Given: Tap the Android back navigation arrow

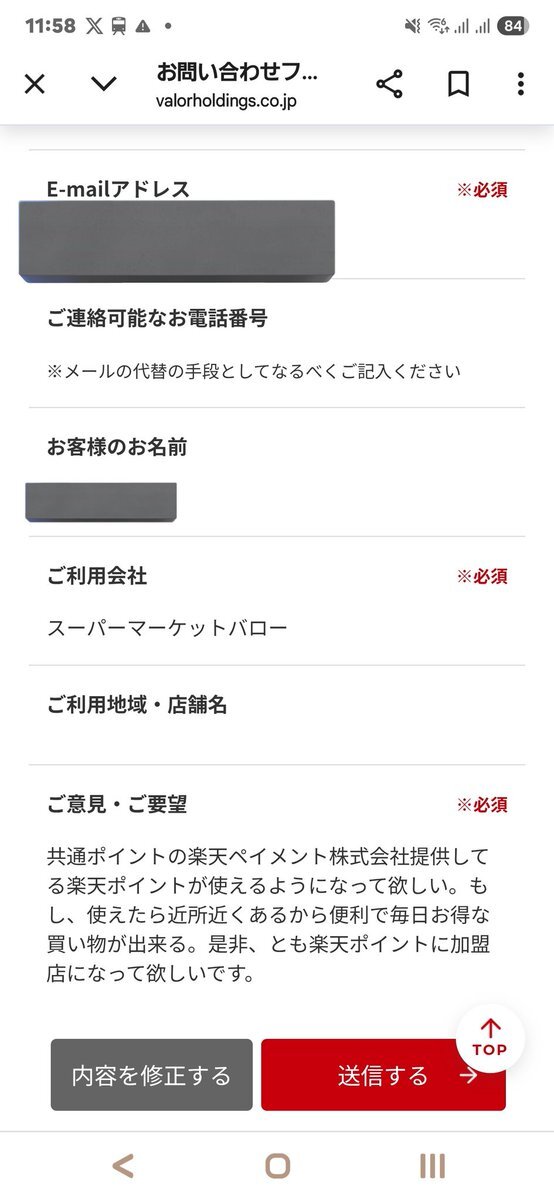Looking at the screenshot, I should [x=122, y=1166].
